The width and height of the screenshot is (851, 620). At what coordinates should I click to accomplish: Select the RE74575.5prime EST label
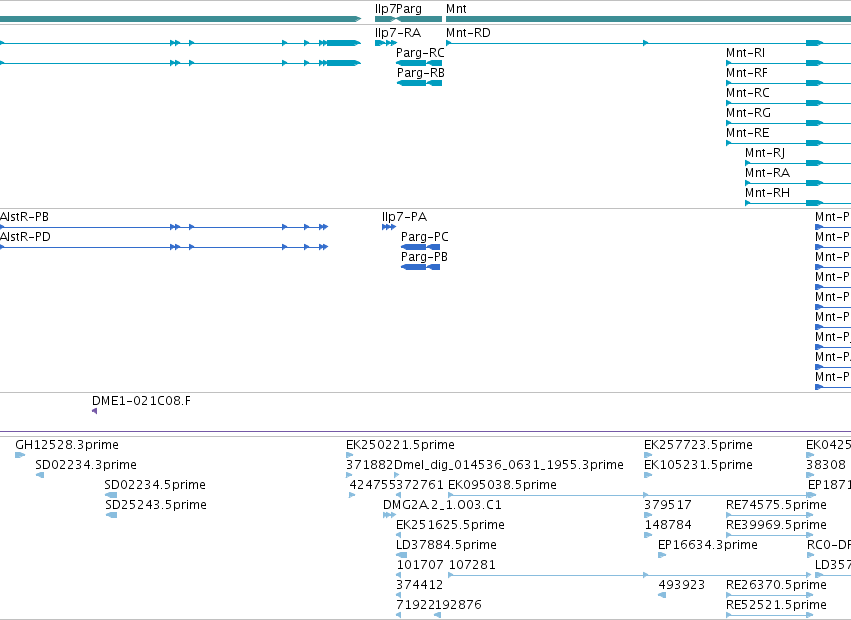776,505
